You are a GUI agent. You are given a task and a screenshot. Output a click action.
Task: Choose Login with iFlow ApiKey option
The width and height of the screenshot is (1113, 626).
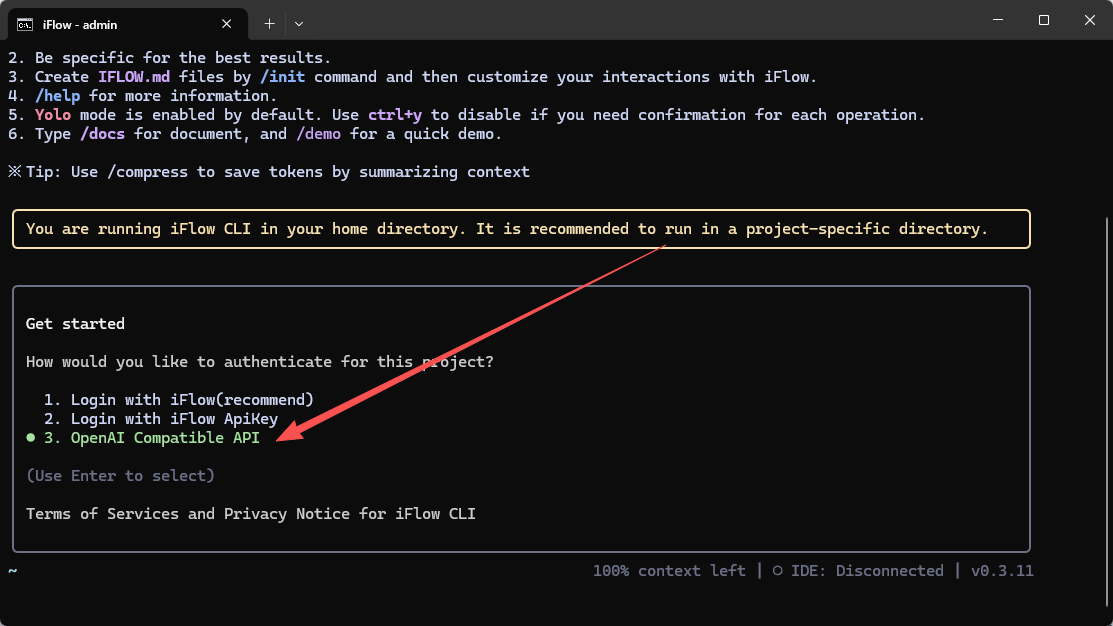[173, 419]
